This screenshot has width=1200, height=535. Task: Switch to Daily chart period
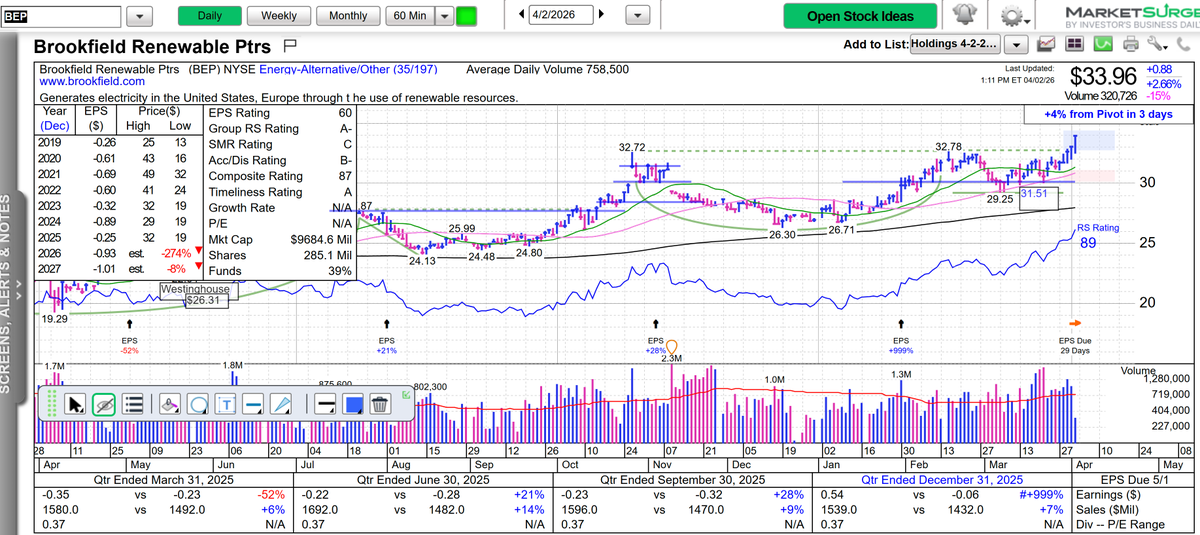(x=210, y=16)
